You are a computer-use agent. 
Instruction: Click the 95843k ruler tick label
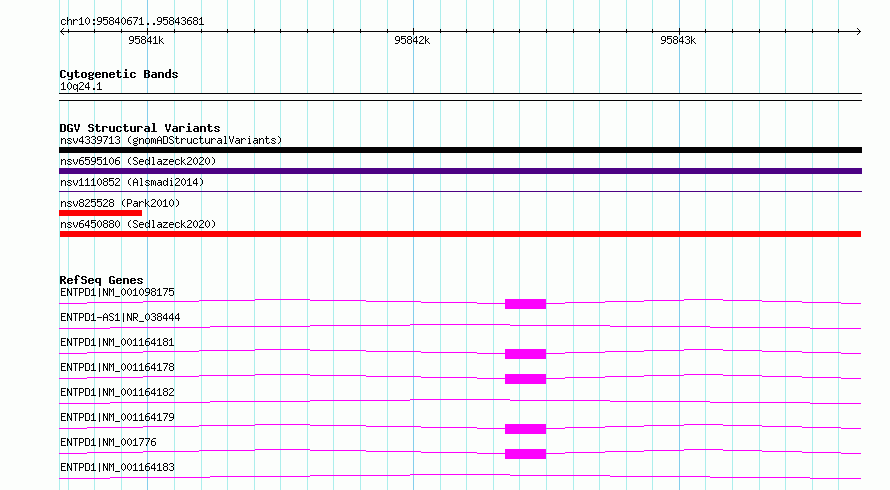click(678, 40)
